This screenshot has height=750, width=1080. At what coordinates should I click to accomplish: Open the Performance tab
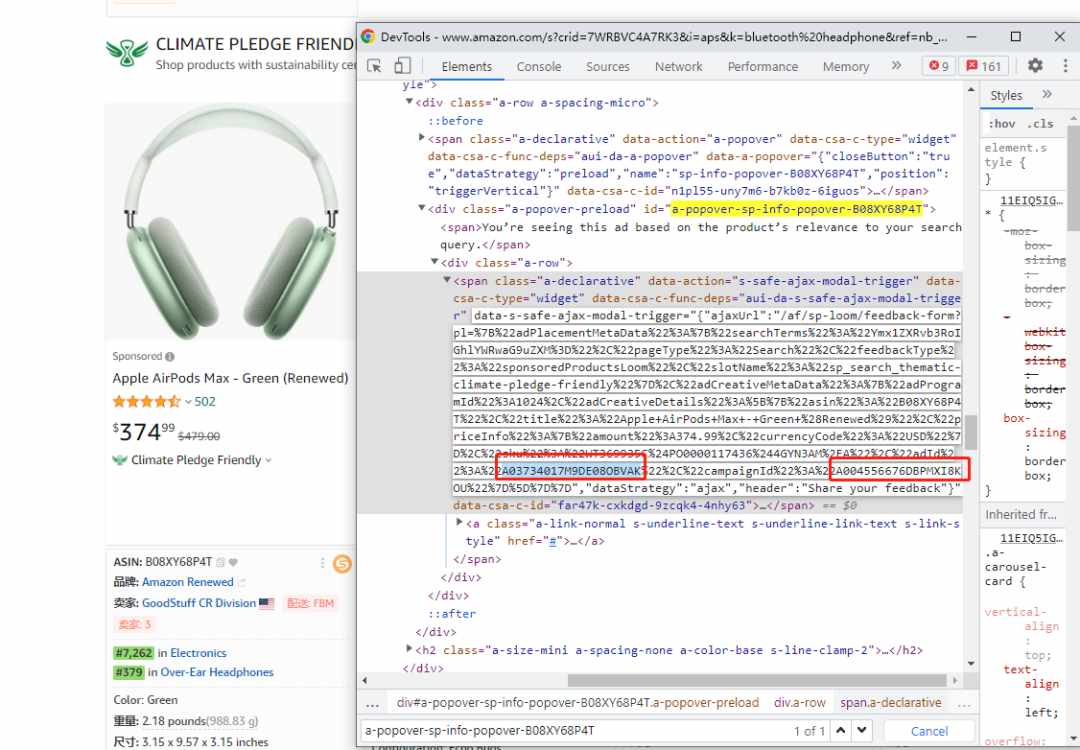(x=762, y=66)
